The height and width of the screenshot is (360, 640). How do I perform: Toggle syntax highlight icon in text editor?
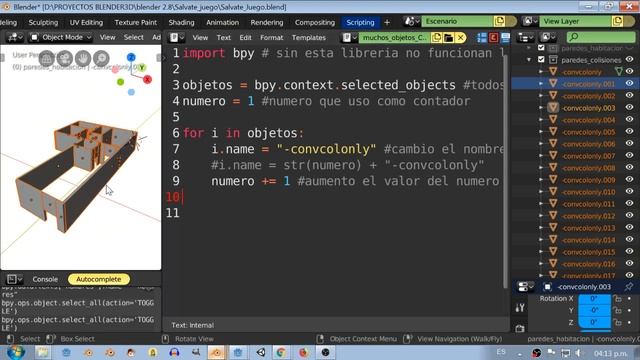505,38
